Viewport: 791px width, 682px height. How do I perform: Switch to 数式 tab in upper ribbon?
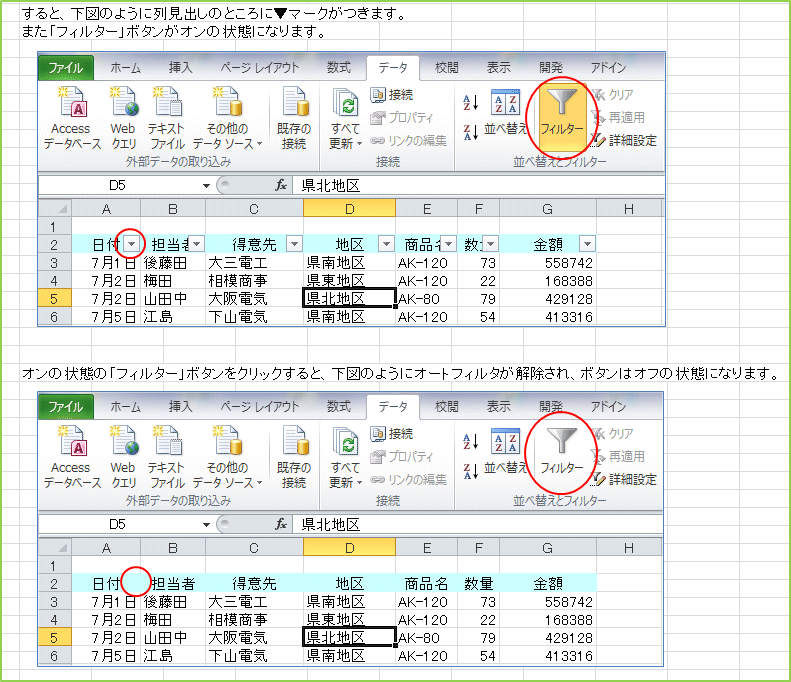click(338, 68)
